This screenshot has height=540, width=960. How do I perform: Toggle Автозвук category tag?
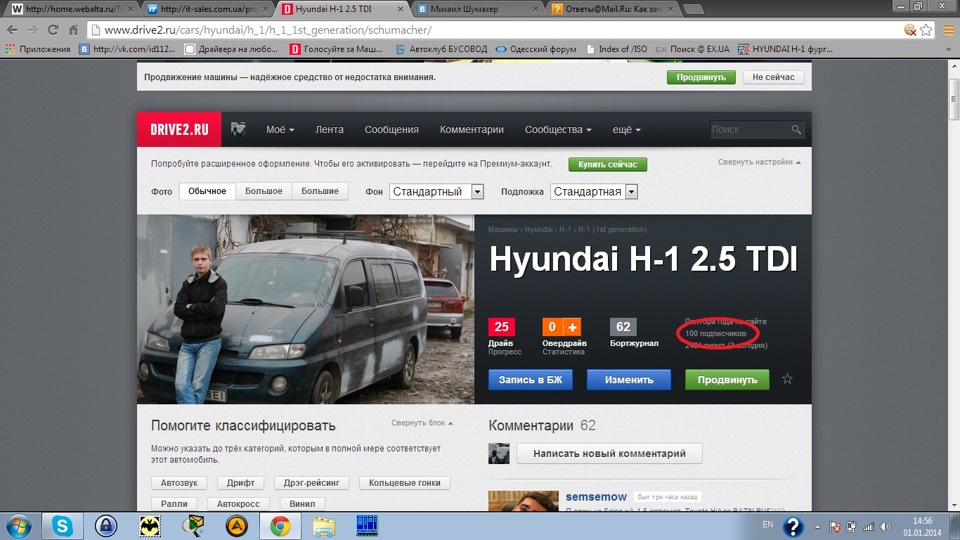tap(179, 482)
